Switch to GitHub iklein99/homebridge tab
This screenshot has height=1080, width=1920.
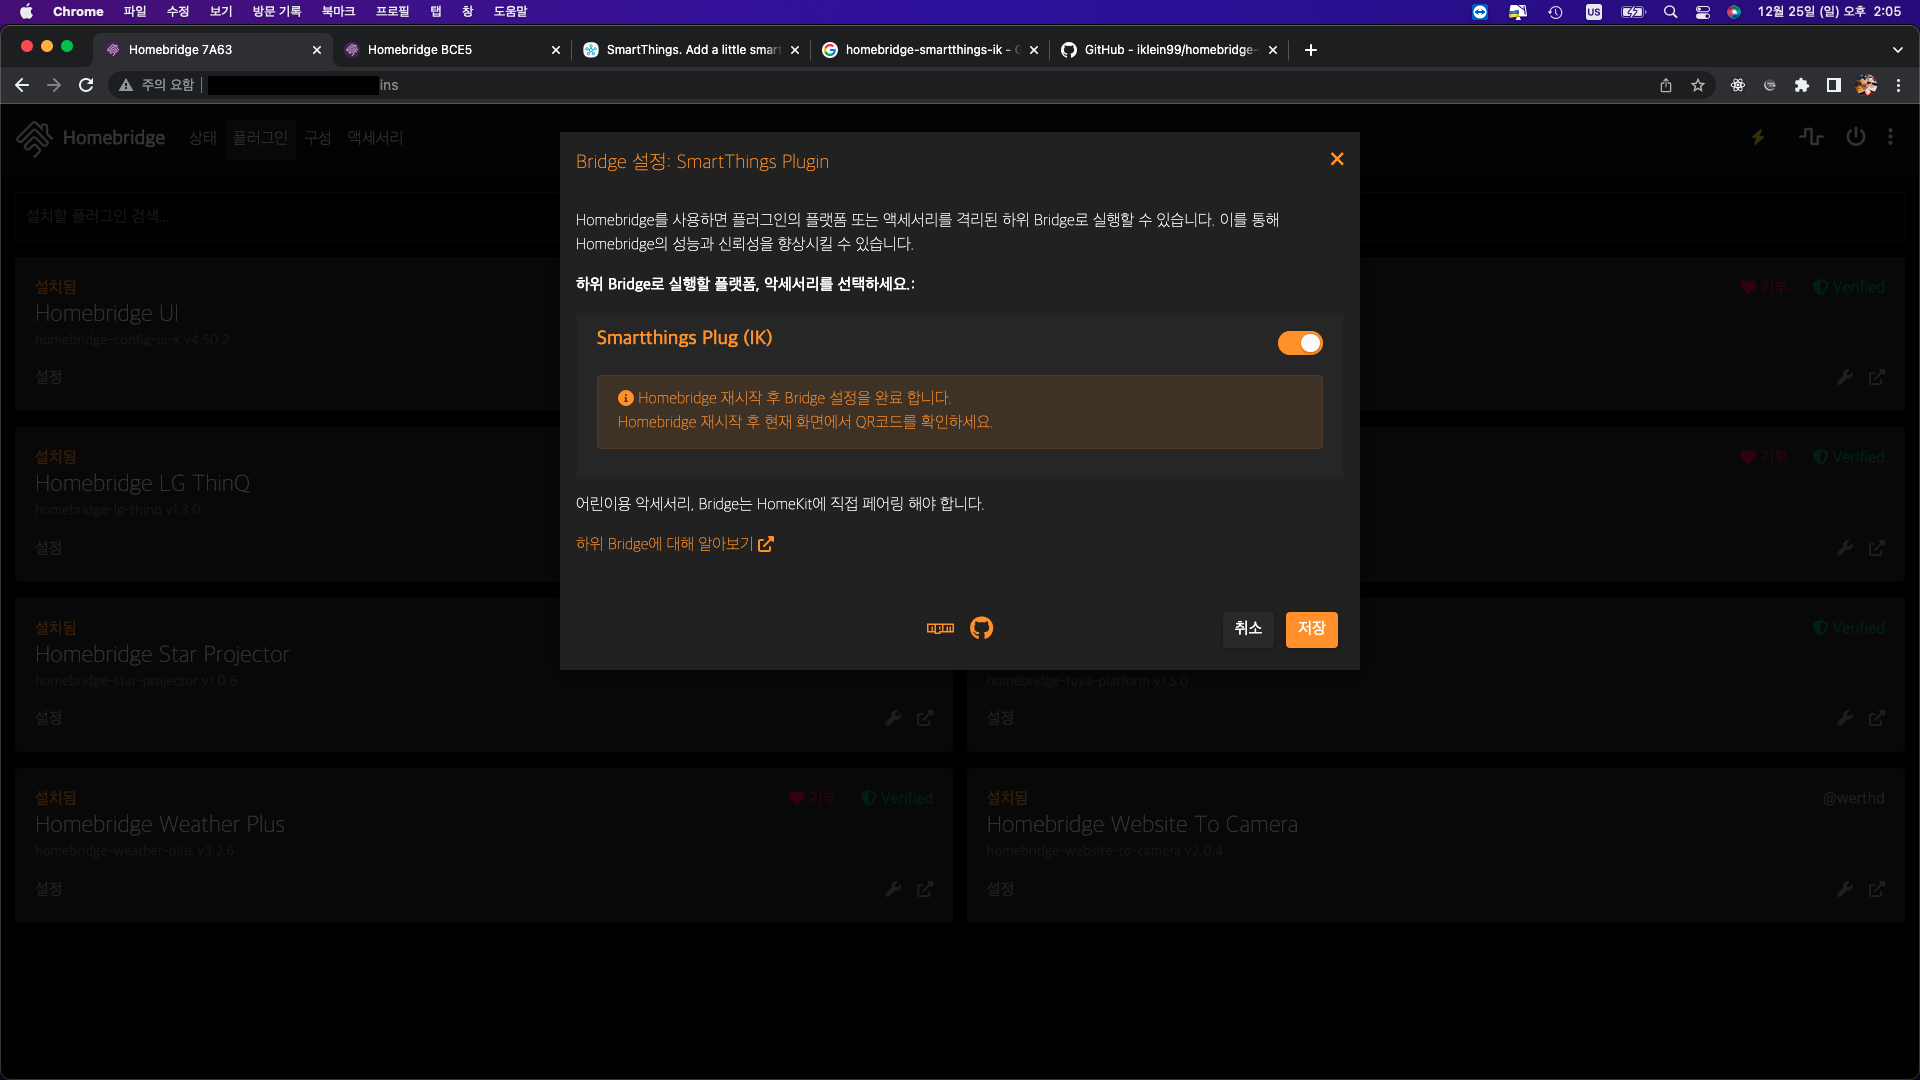[x=1165, y=50]
